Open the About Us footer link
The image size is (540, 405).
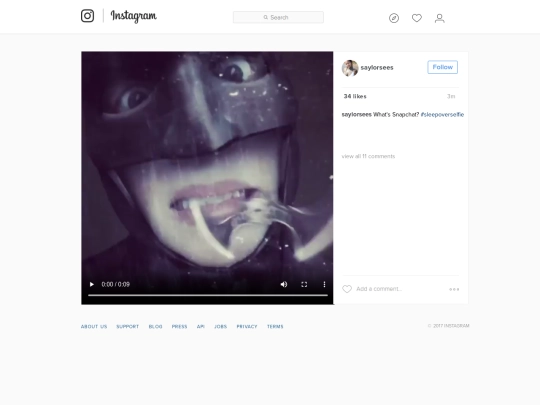click(94, 326)
